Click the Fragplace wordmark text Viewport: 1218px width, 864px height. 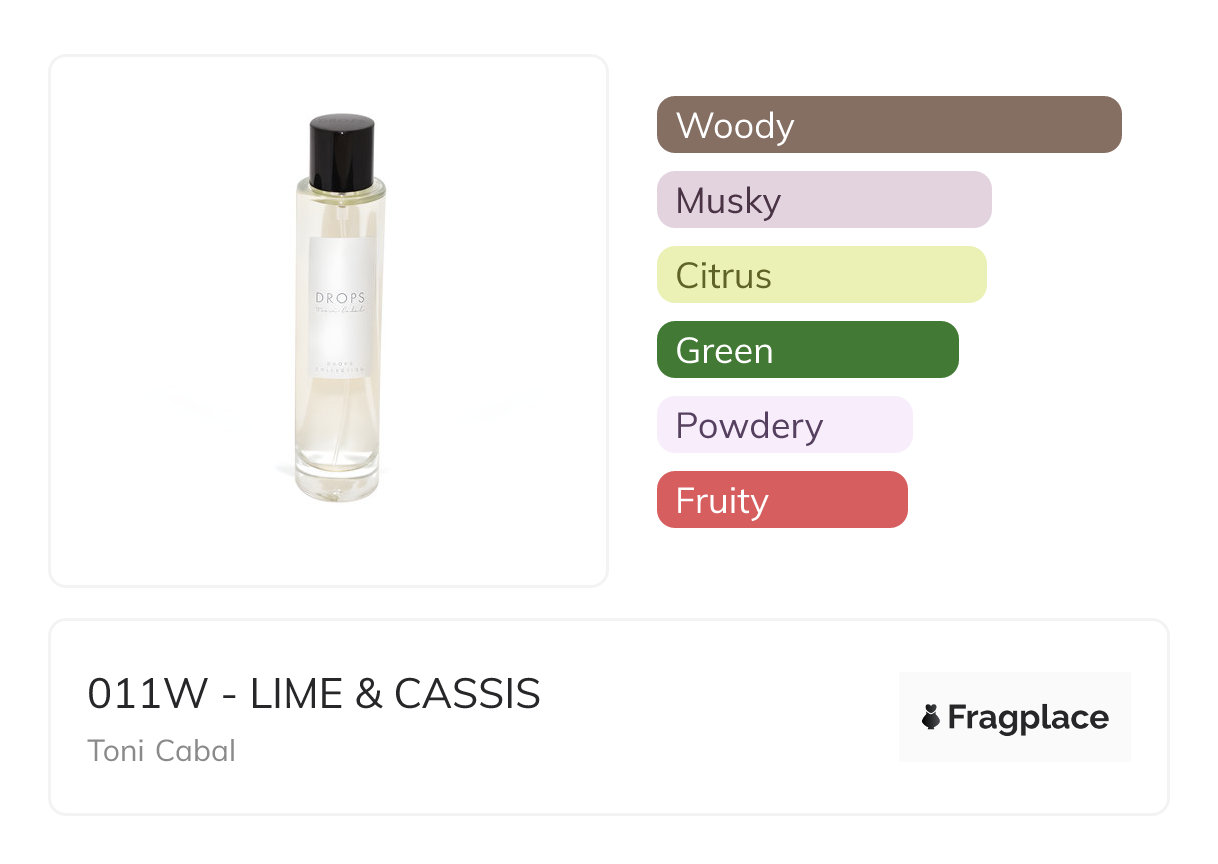[1027, 717]
